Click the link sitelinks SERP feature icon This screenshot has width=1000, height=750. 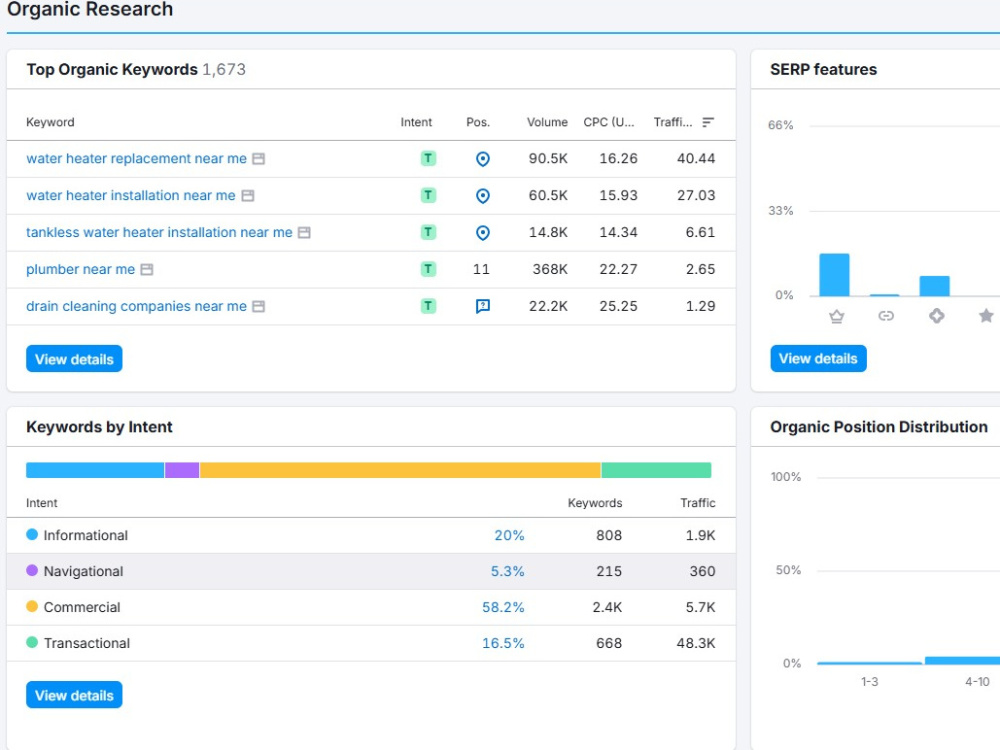886,316
